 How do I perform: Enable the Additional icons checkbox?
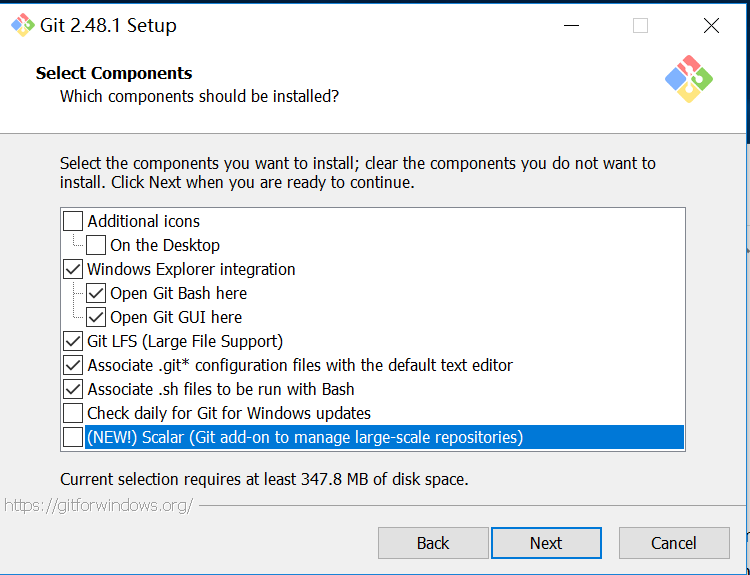pyautogui.click(x=73, y=221)
